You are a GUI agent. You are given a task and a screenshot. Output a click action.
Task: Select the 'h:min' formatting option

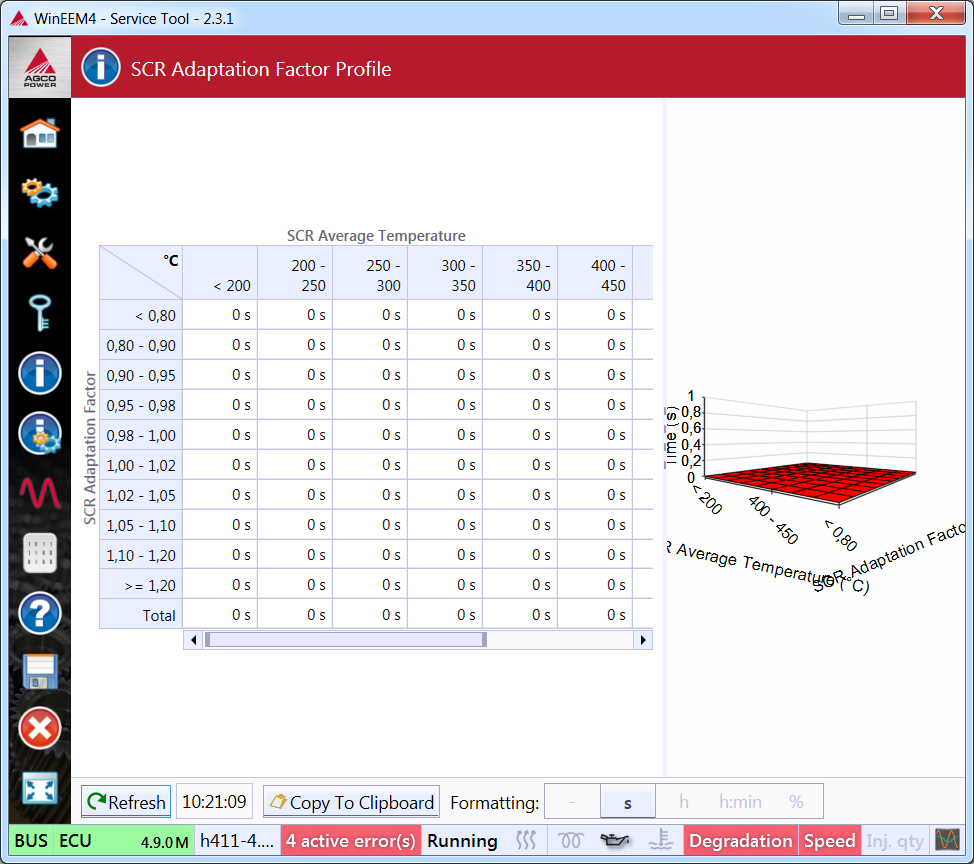click(740, 802)
